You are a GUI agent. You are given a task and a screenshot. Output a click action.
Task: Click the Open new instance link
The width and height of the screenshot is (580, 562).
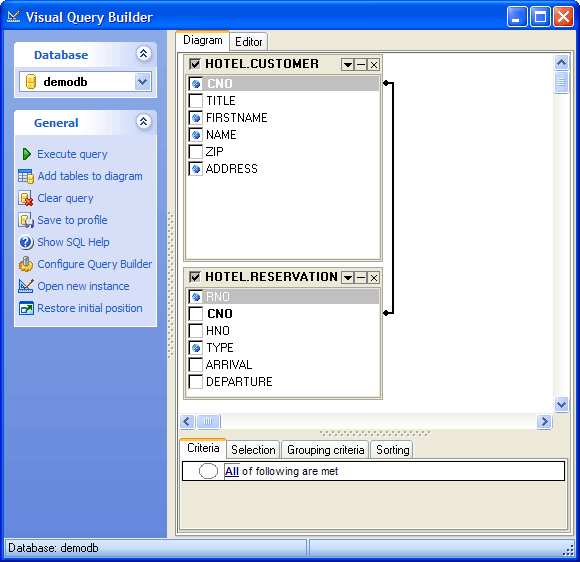point(83,286)
